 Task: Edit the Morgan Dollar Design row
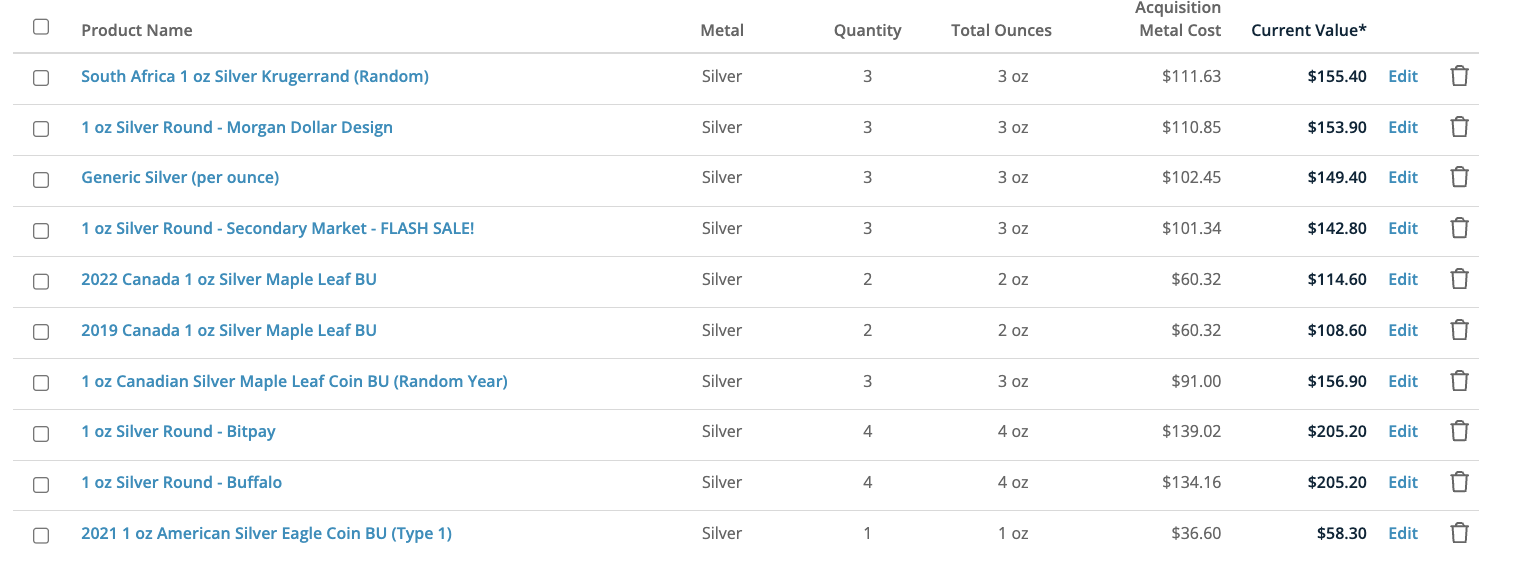click(x=1402, y=127)
